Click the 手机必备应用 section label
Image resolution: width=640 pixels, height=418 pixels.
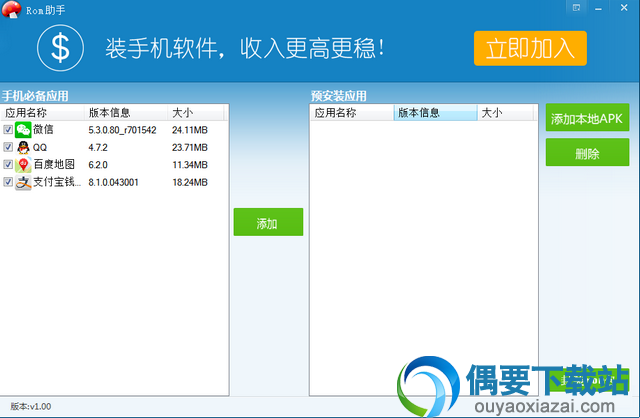[35, 96]
